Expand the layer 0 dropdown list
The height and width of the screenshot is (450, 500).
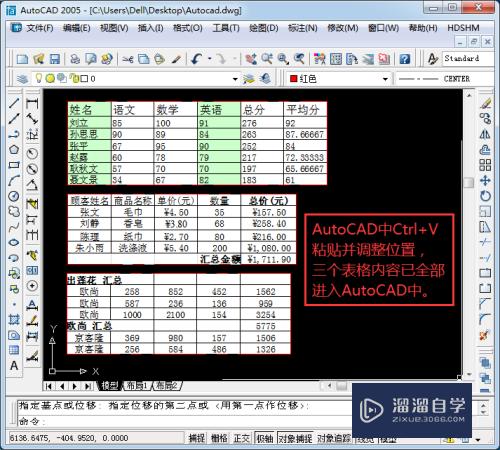click(235, 79)
